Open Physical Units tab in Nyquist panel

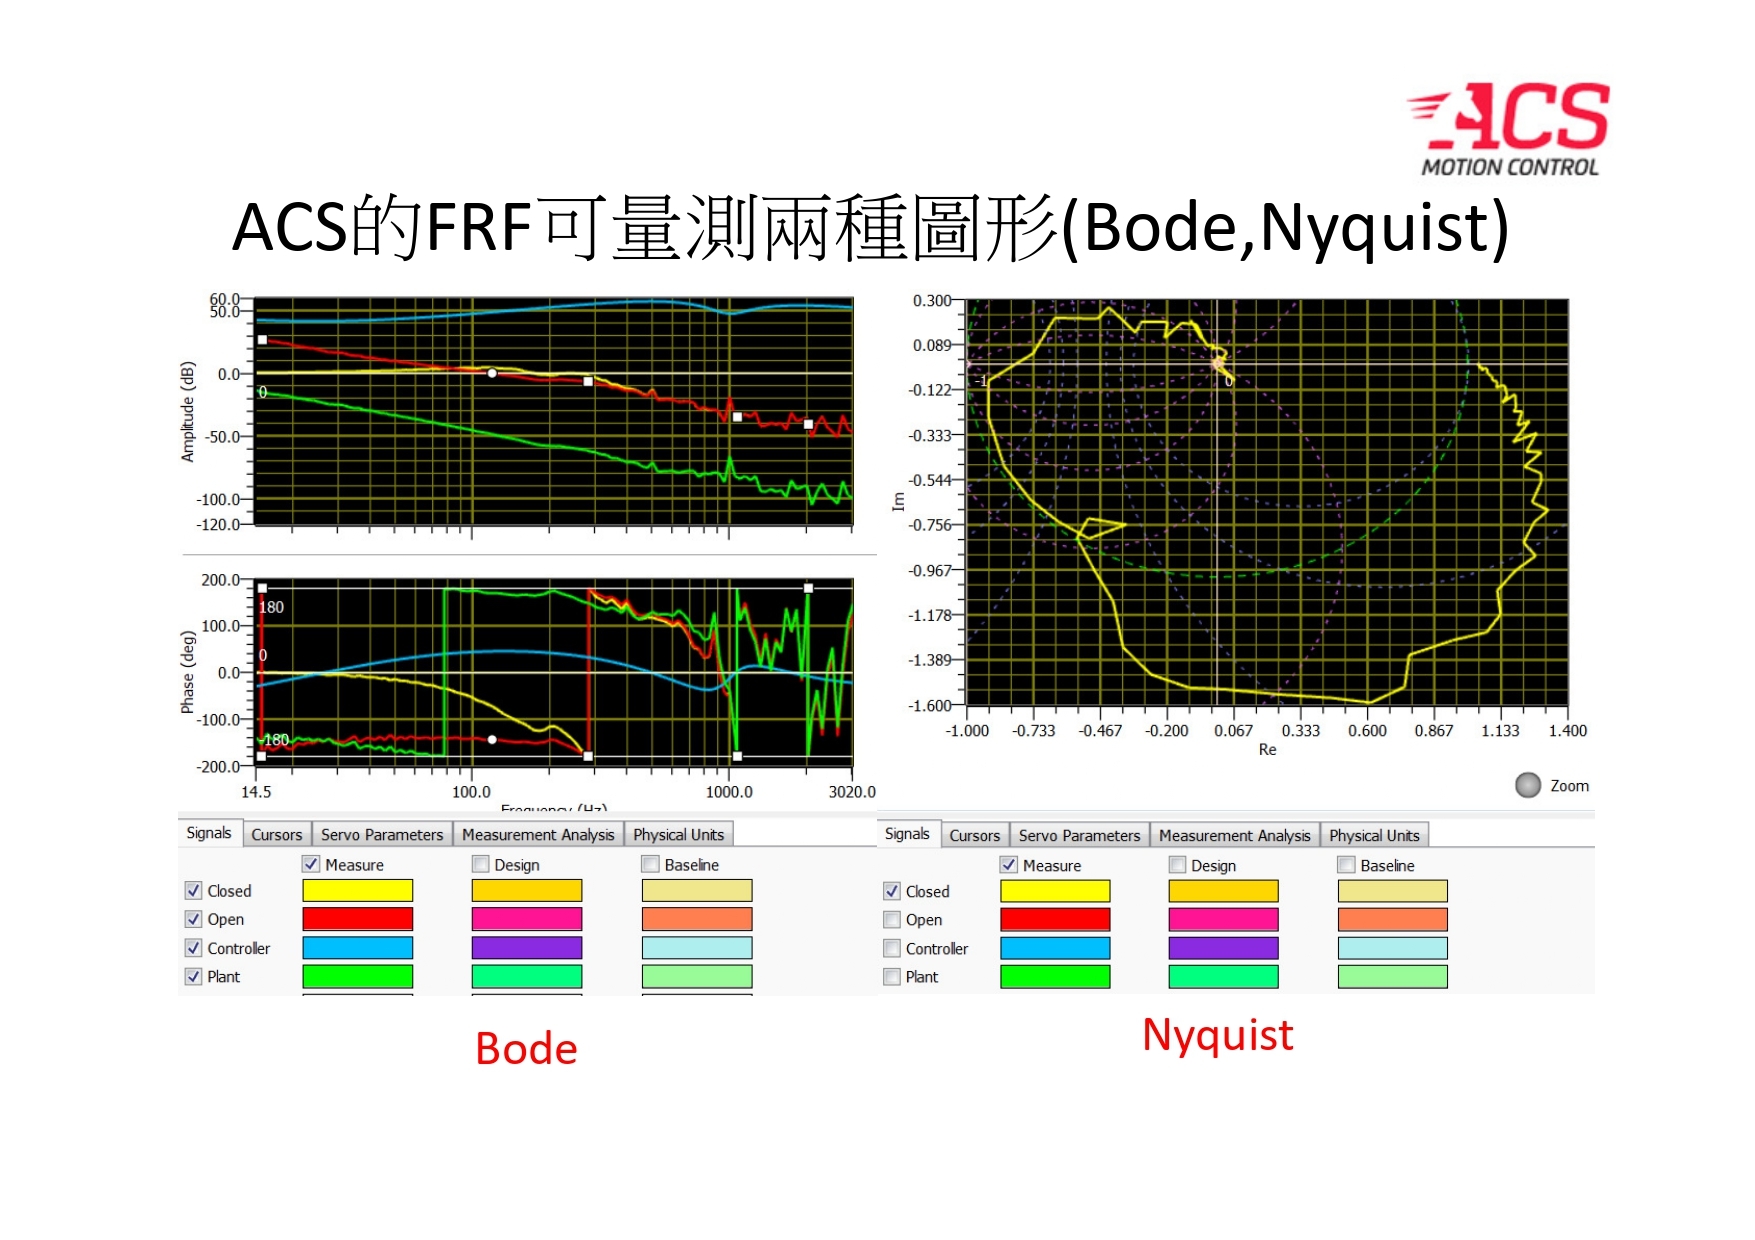point(1374,835)
